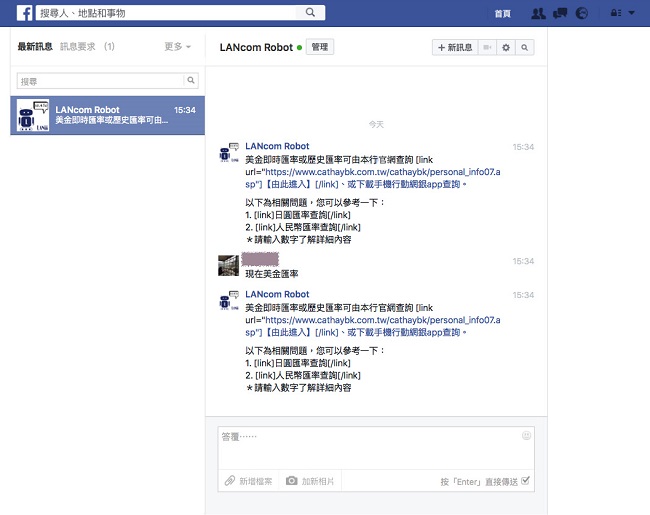
Task: Search within conversation using the magnifier icon
Action: (524, 48)
